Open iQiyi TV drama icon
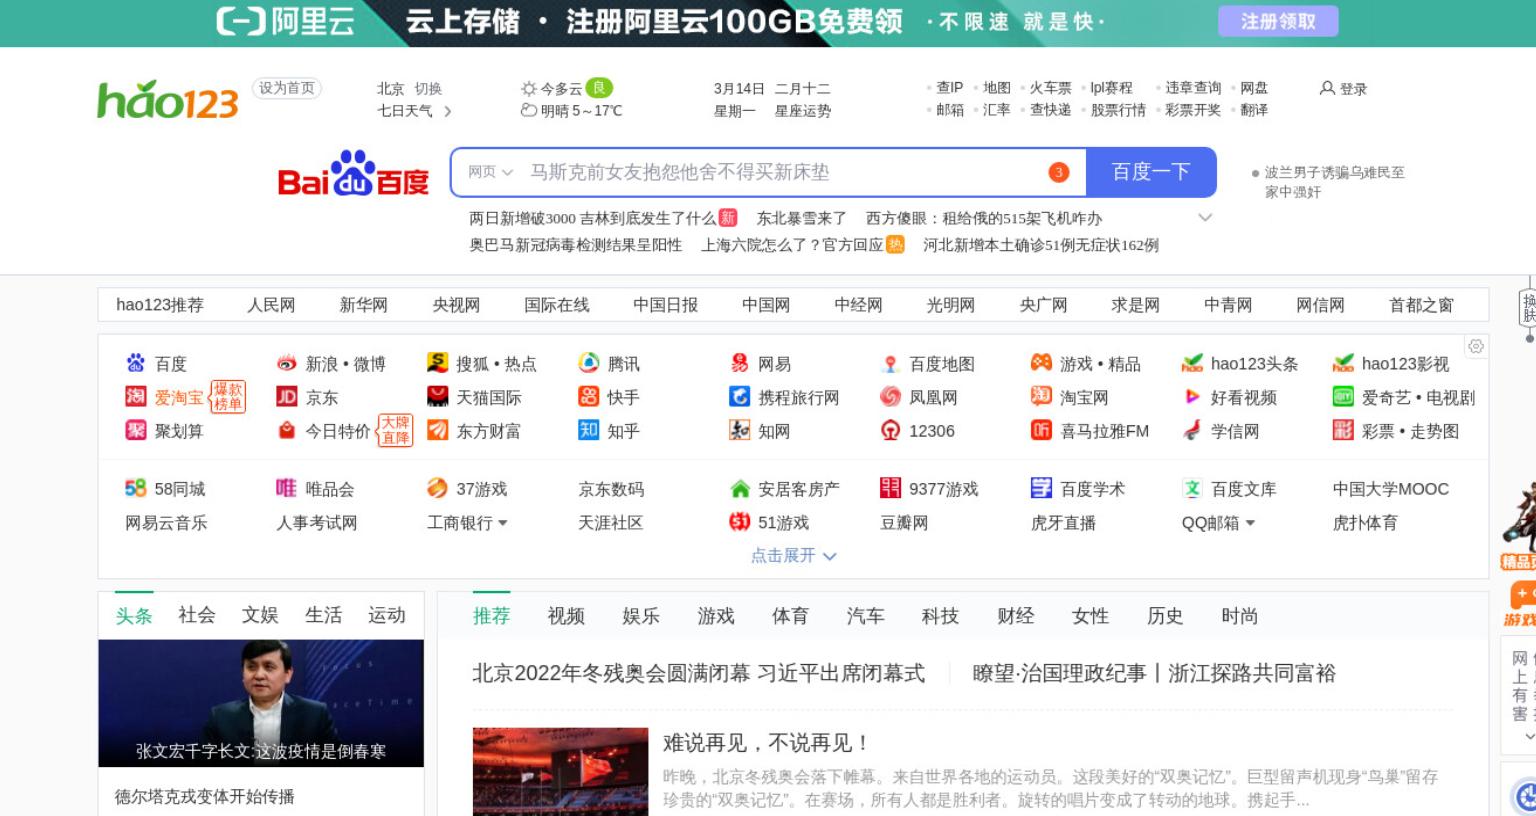Screen dimensions: 1536x816 [x=1343, y=397]
